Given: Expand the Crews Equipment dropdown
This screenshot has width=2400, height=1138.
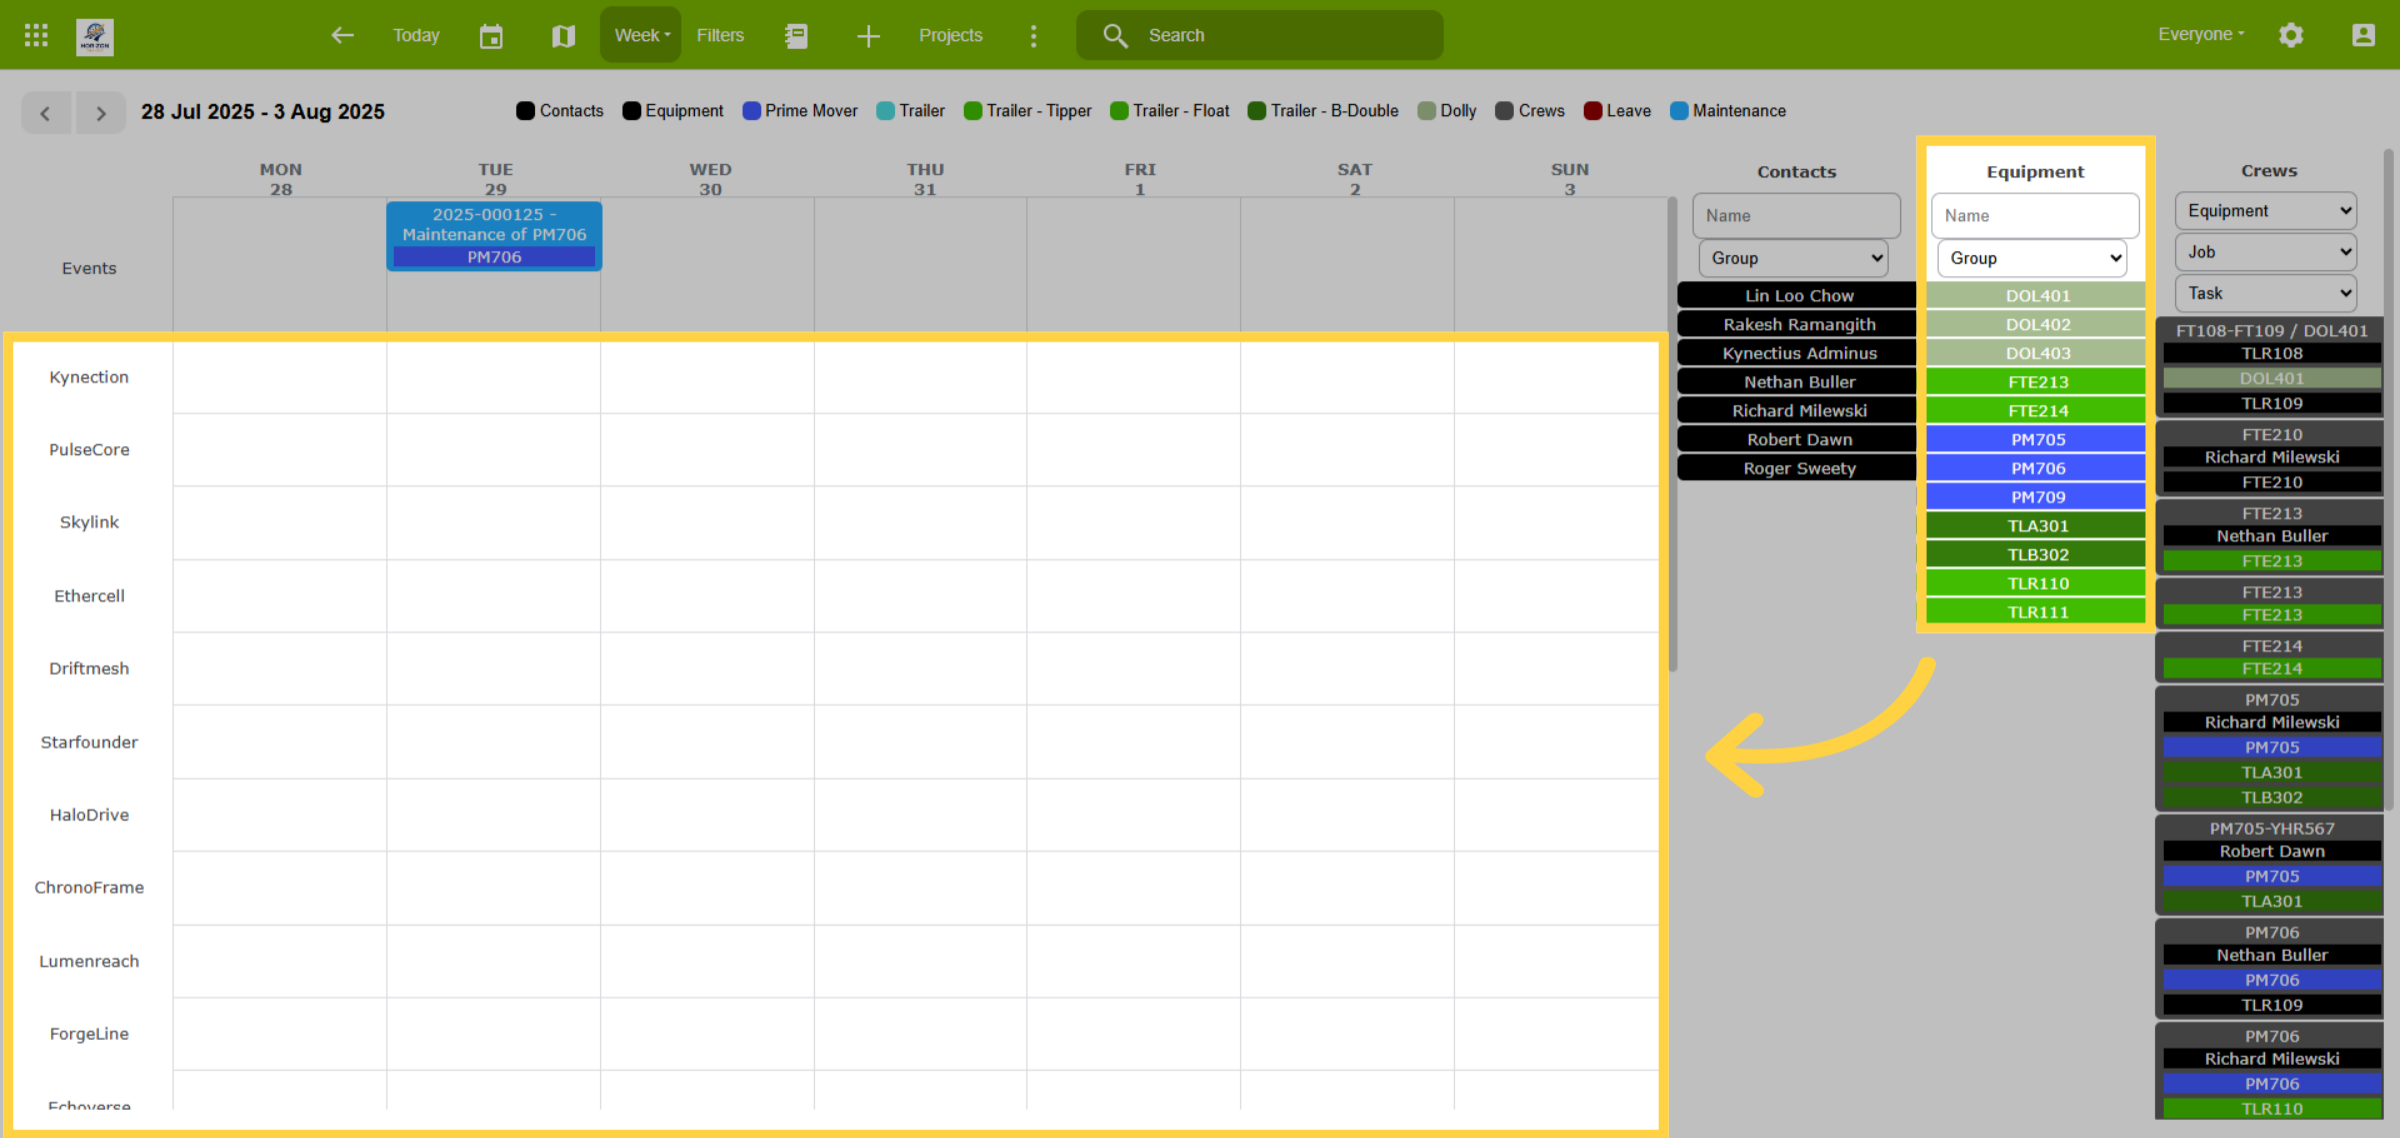Looking at the screenshot, I should coord(2266,211).
